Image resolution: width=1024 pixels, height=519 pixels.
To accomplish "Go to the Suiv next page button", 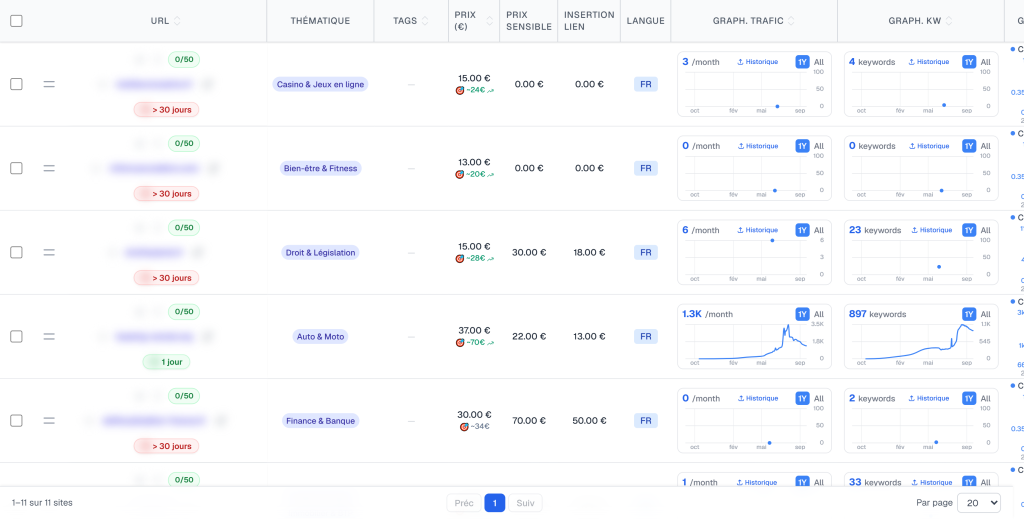I will pos(525,503).
